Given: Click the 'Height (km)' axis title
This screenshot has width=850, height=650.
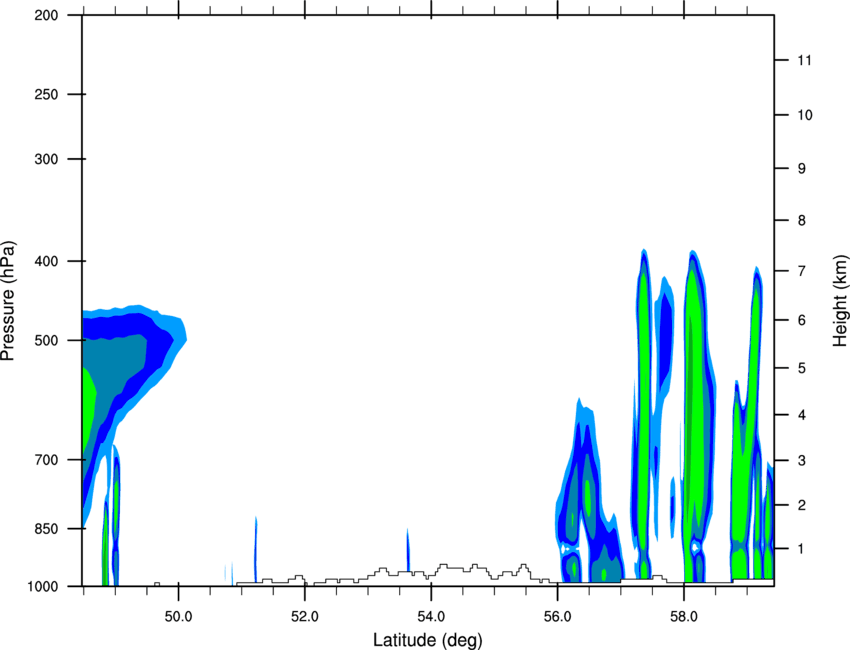Looking at the screenshot, I should (840, 301).
